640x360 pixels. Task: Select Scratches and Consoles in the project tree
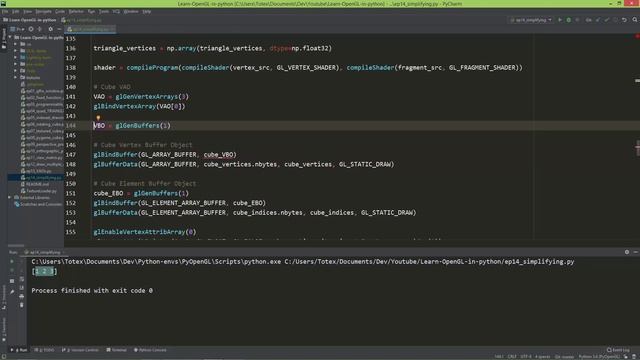point(38,204)
